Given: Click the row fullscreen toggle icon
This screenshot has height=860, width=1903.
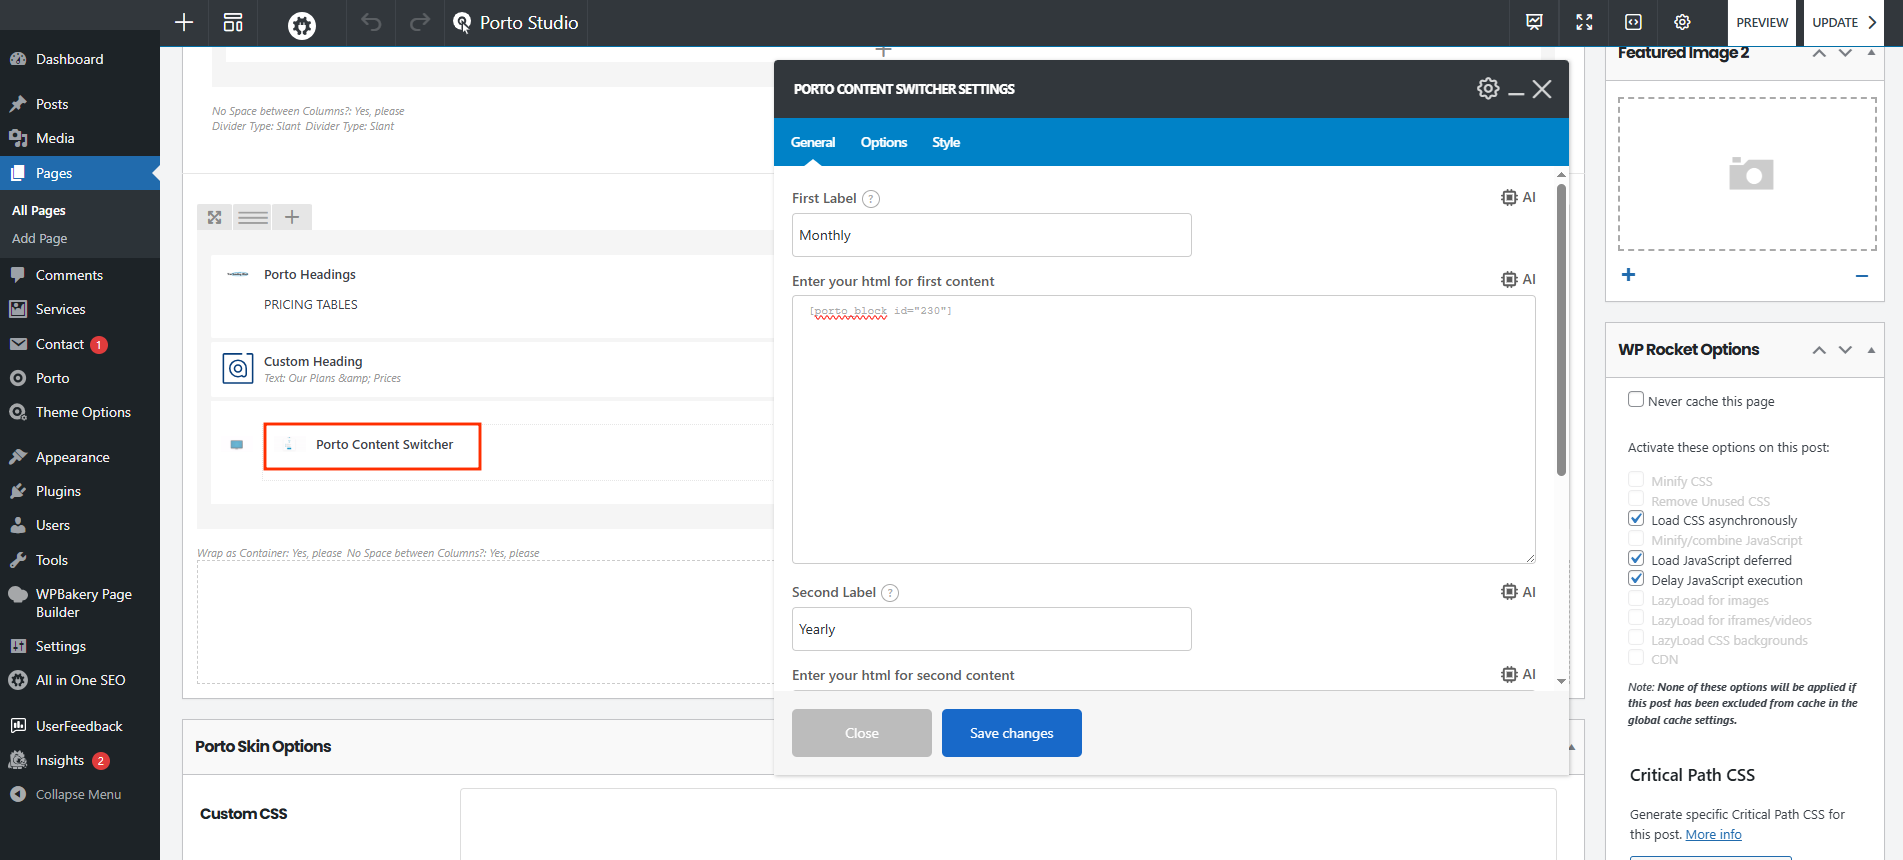Looking at the screenshot, I should pos(214,217).
